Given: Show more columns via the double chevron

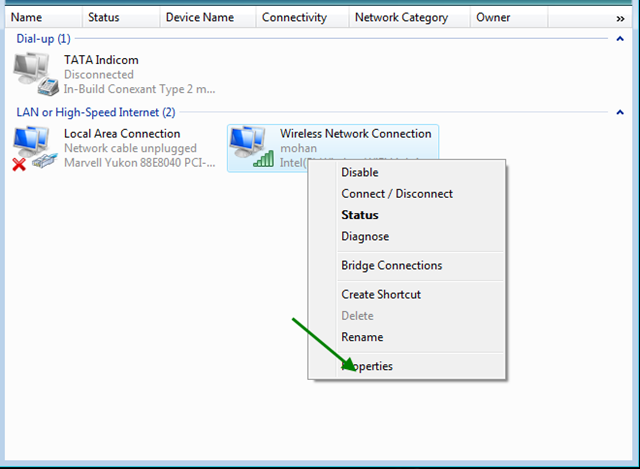Looking at the screenshot, I should 620,18.
